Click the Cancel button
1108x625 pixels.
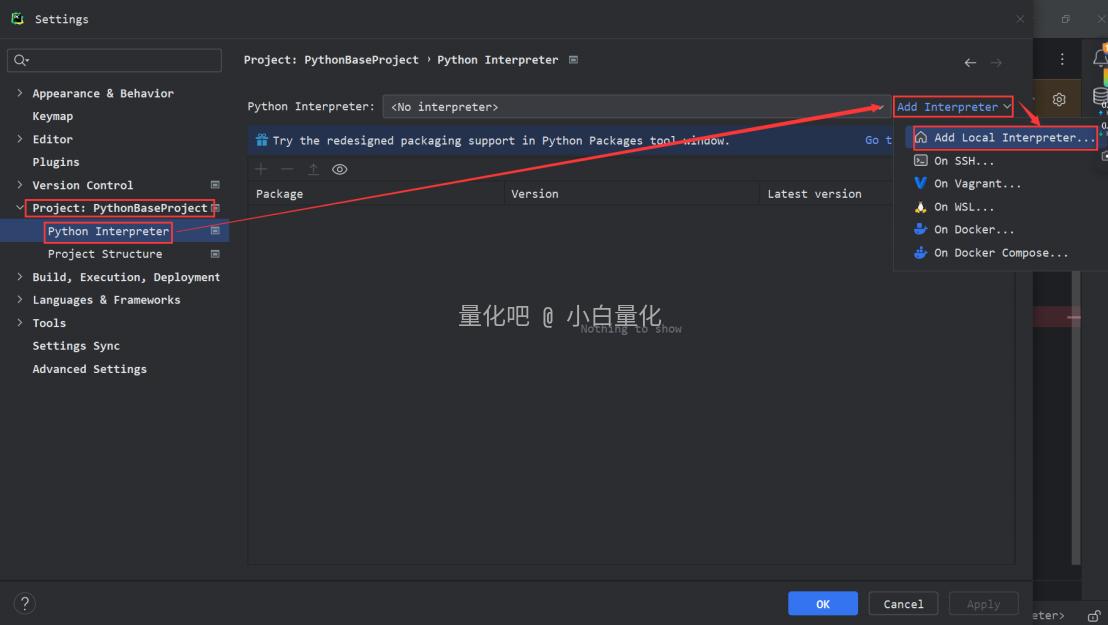(x=903, y=604)
